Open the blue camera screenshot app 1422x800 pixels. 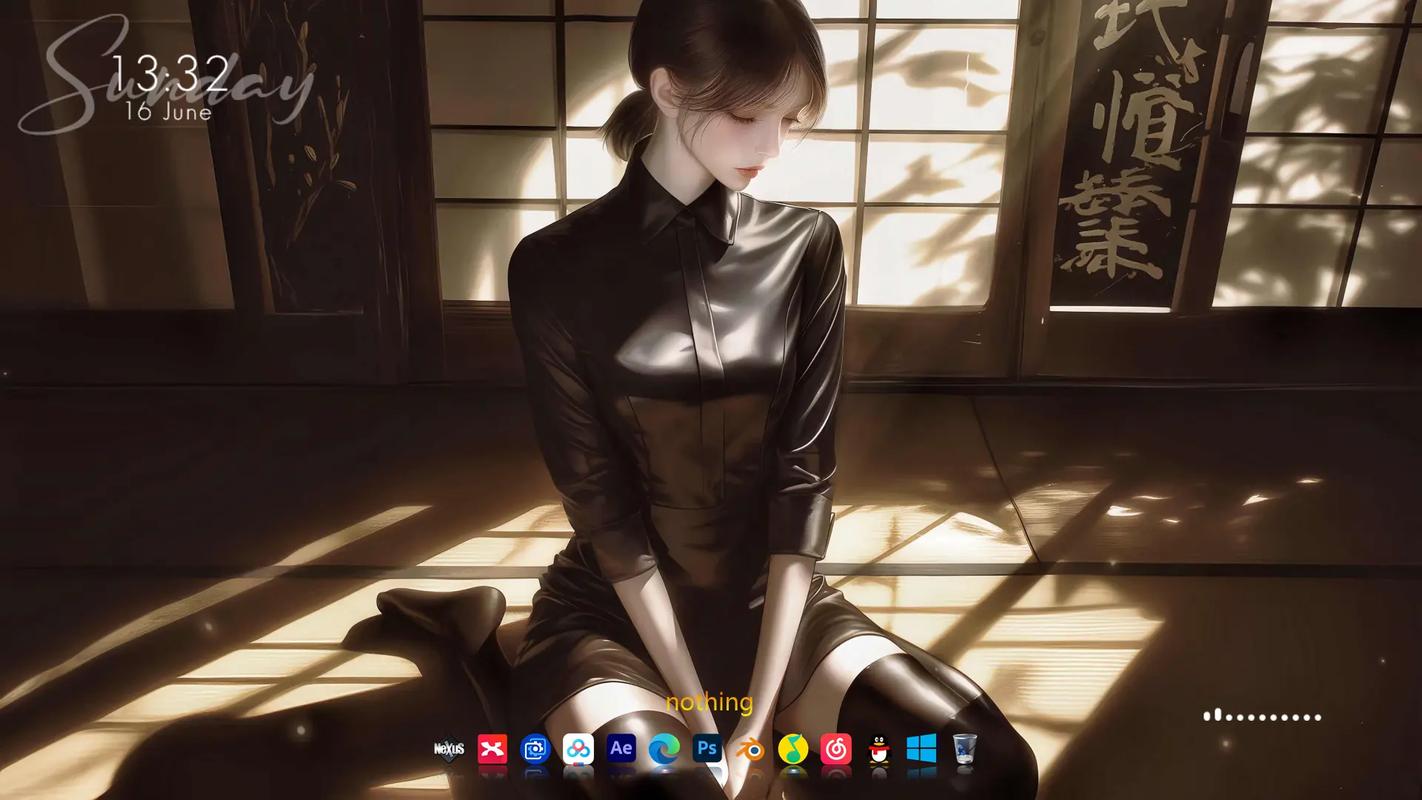[535, 749]
